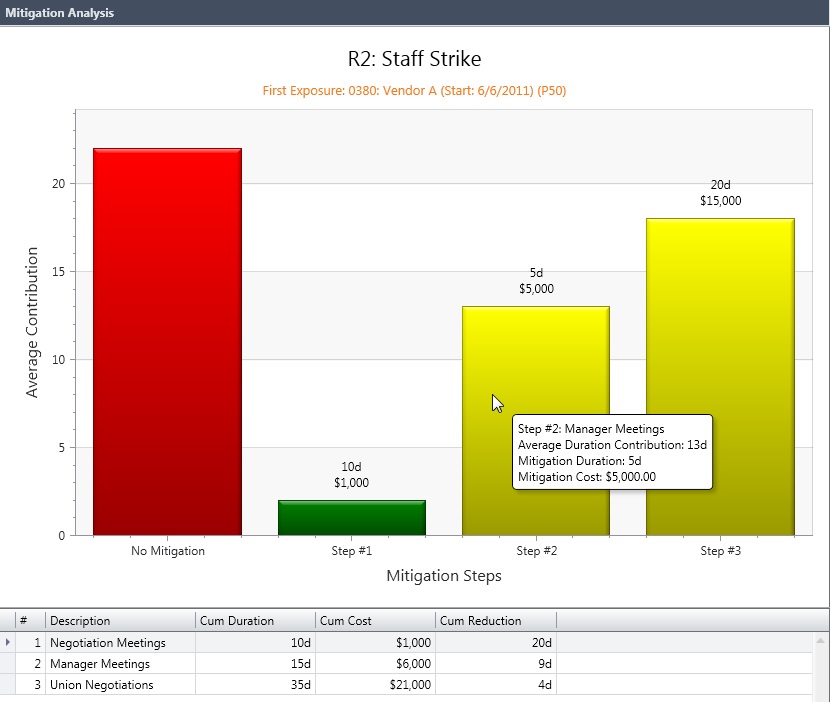Click the green Step #1 bar
Viewport: 830px width, 702px height.
click(351, 515)
